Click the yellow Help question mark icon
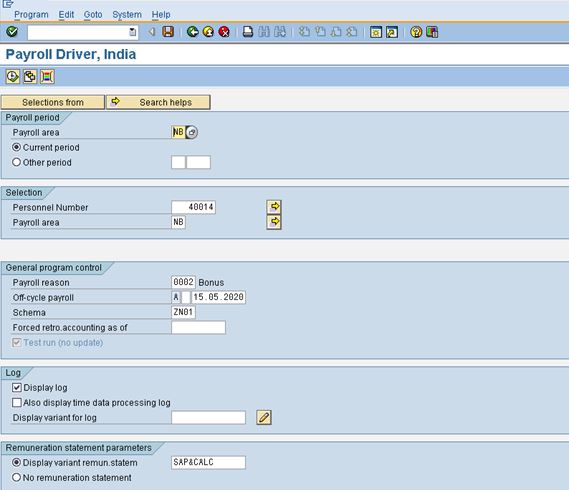 click(416, 32)
